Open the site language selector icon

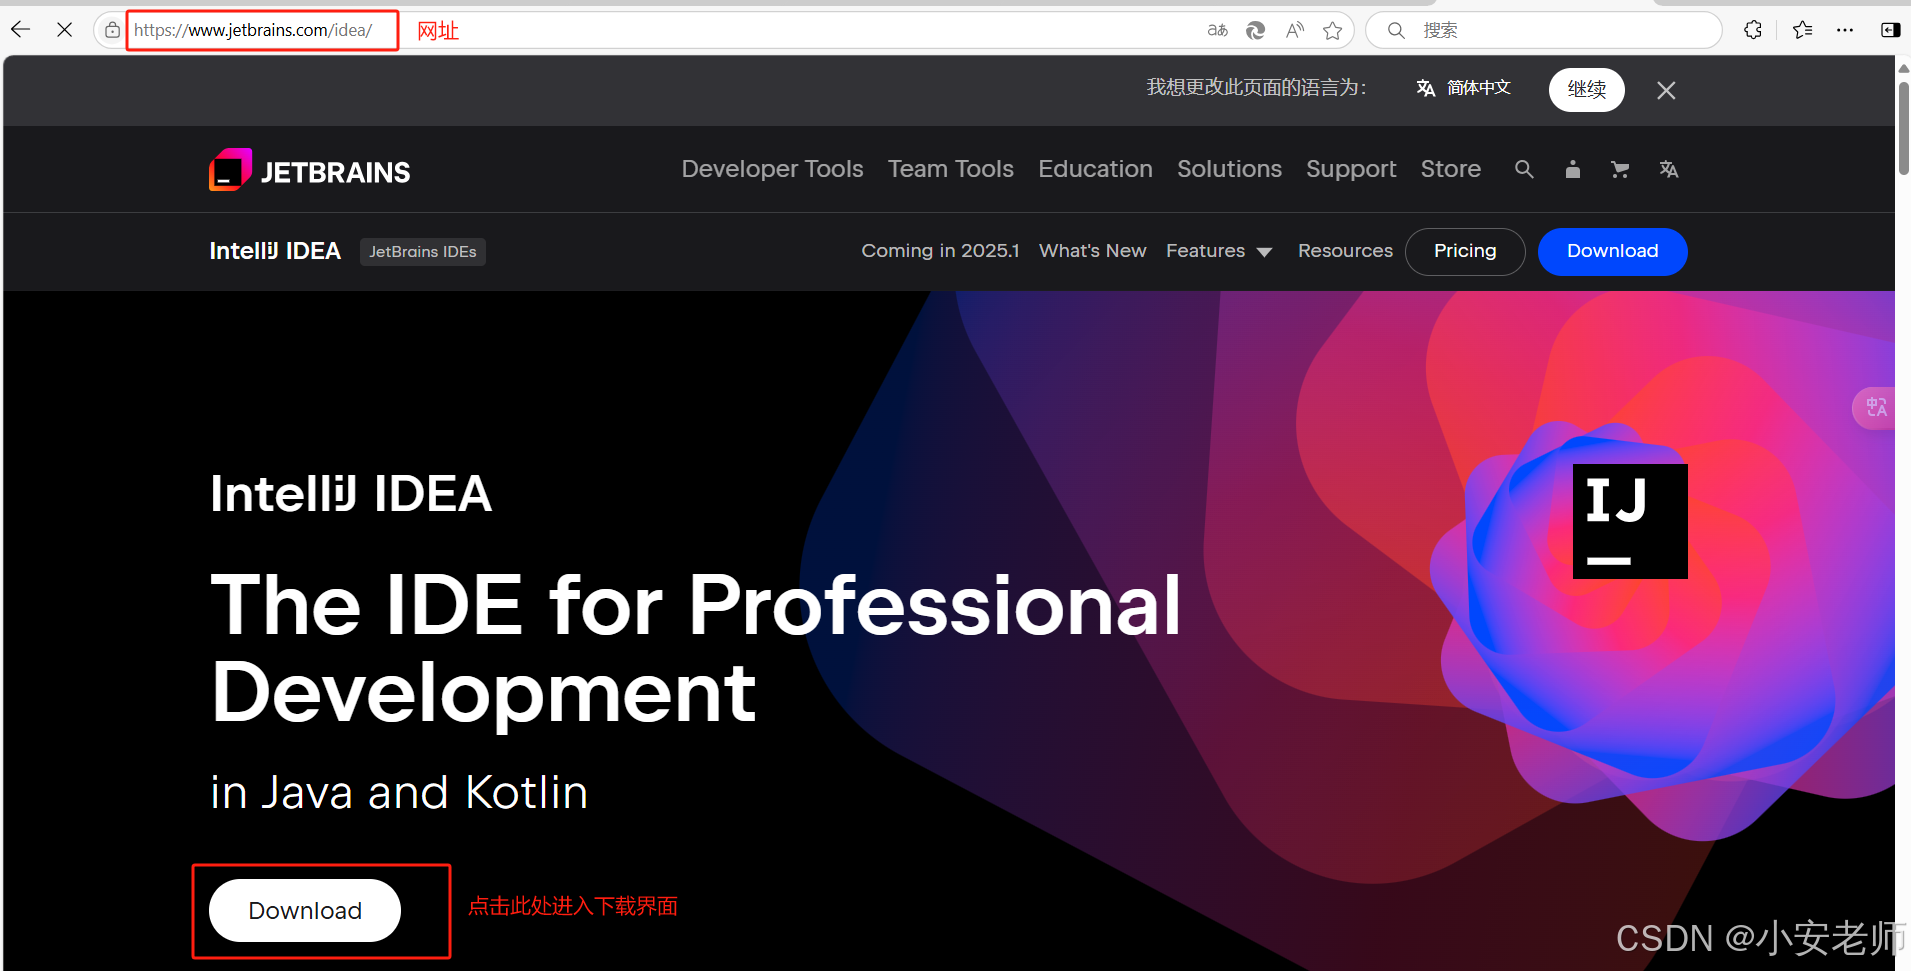1669,169
